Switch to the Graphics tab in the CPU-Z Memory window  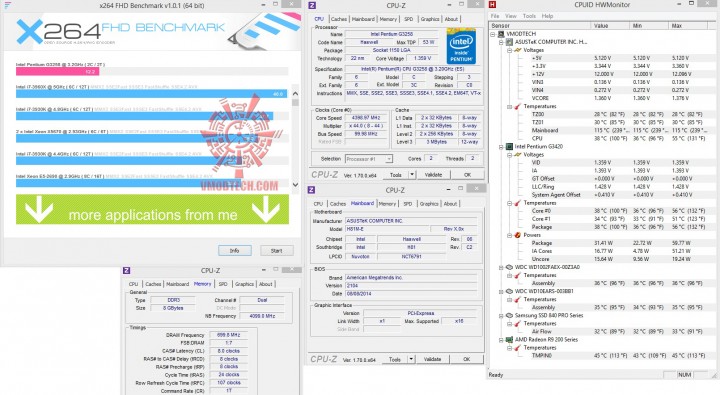click(244, 284)
